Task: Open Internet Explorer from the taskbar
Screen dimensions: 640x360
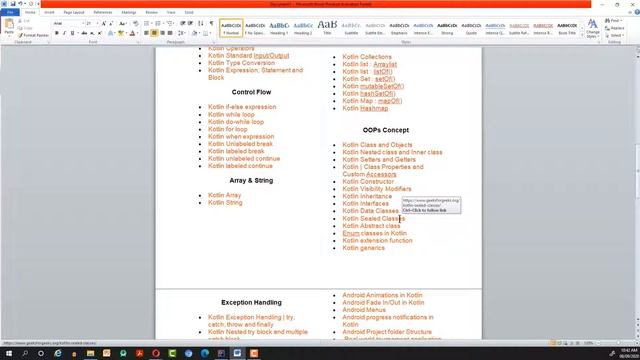Action: coord(58,353)
